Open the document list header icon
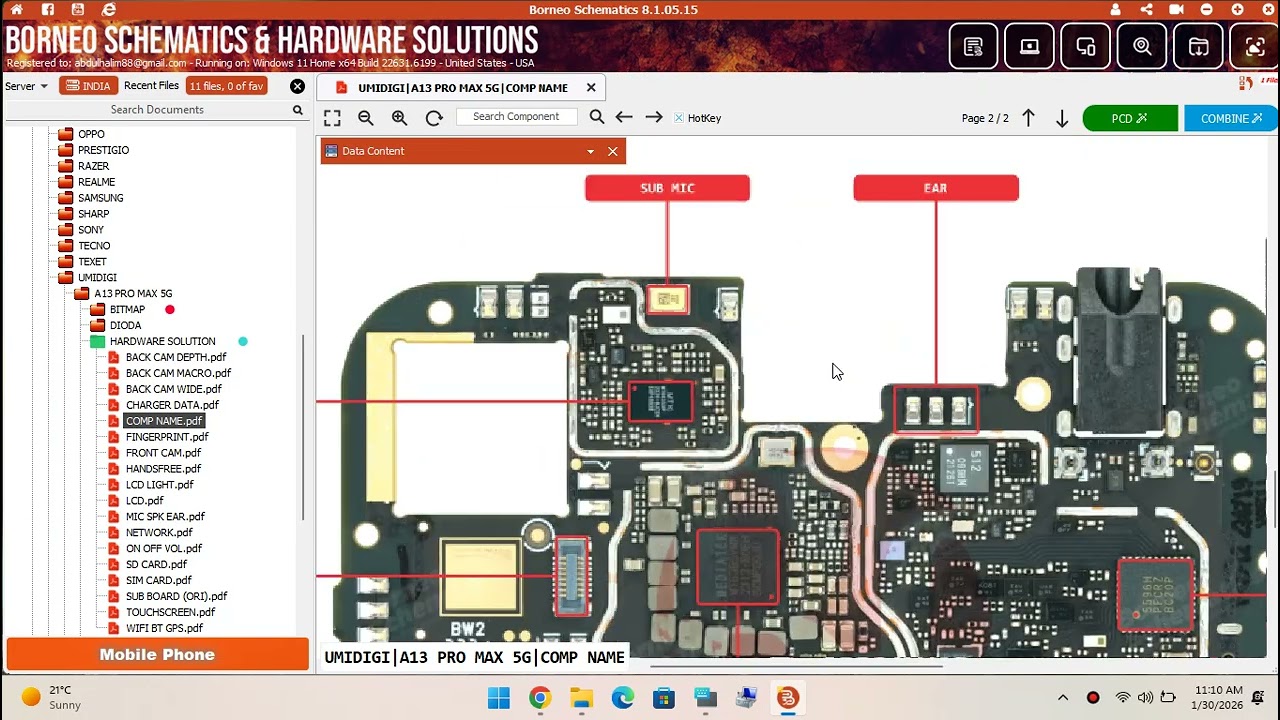The width and height of the screenshot is (1280, 720). (x=973, y=47)
